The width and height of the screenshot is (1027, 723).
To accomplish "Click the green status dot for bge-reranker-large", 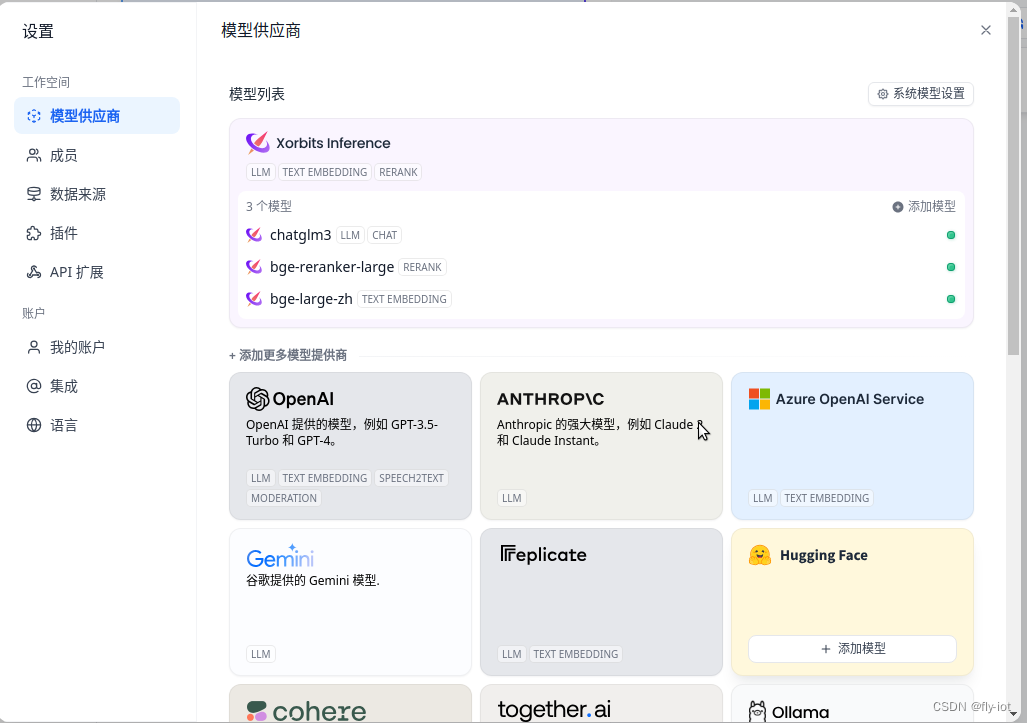I will click(x=951, y=267).
